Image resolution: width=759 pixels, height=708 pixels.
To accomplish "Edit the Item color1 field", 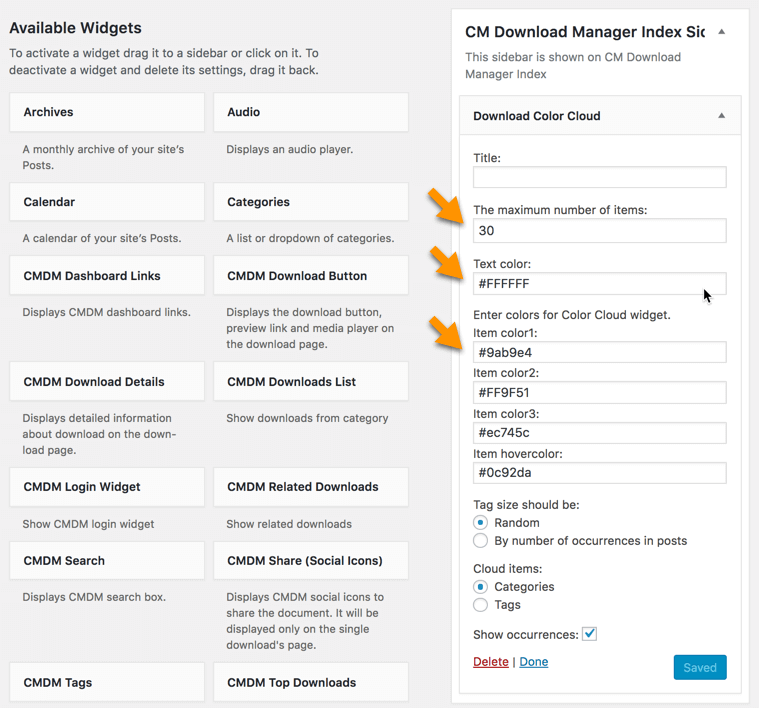I will 599,352.
